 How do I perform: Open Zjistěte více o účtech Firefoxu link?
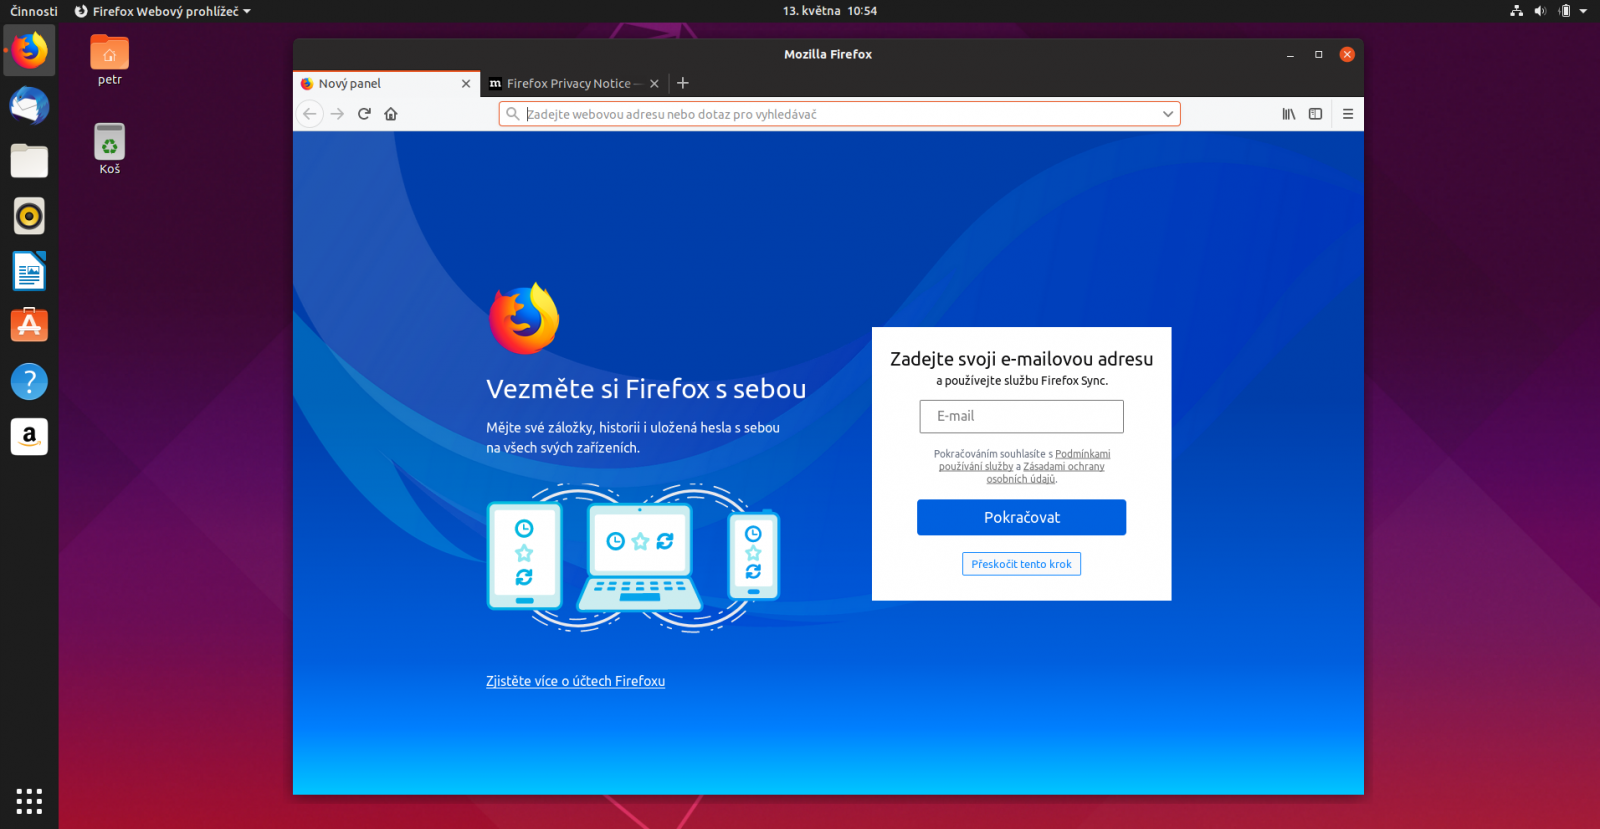click(575, 681)
